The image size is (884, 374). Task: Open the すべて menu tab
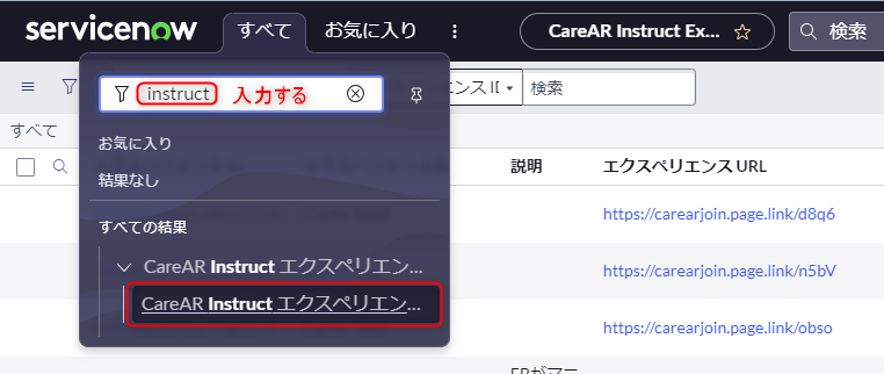coord(264,31)
